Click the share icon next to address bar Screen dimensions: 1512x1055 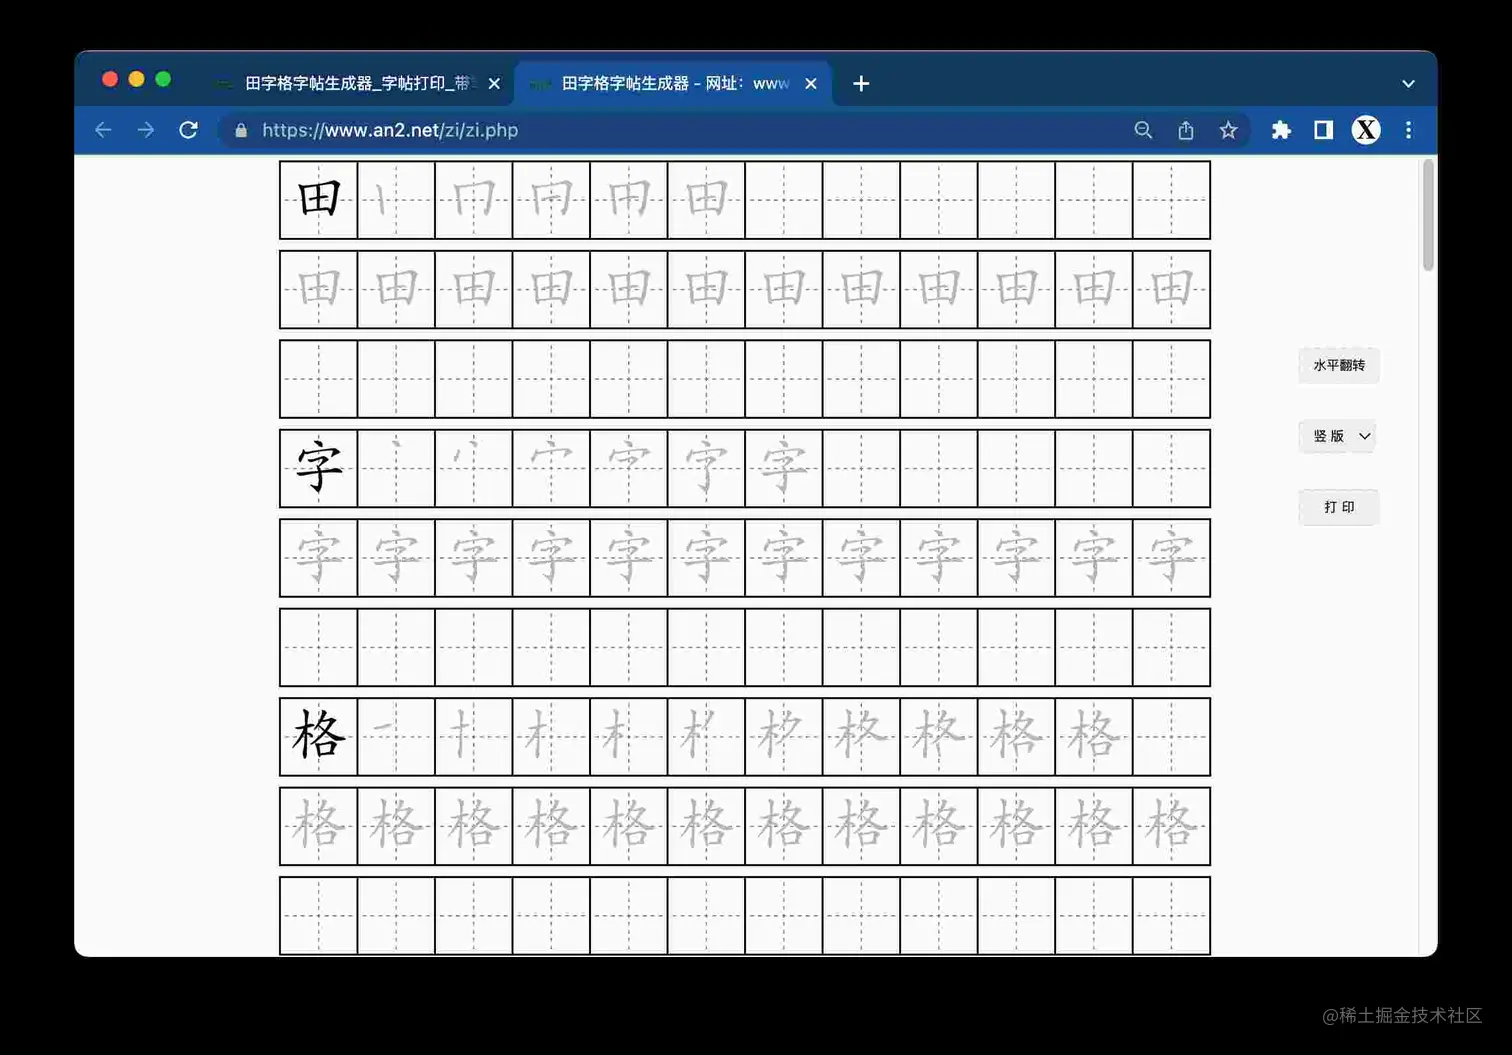coord(1185,130)
